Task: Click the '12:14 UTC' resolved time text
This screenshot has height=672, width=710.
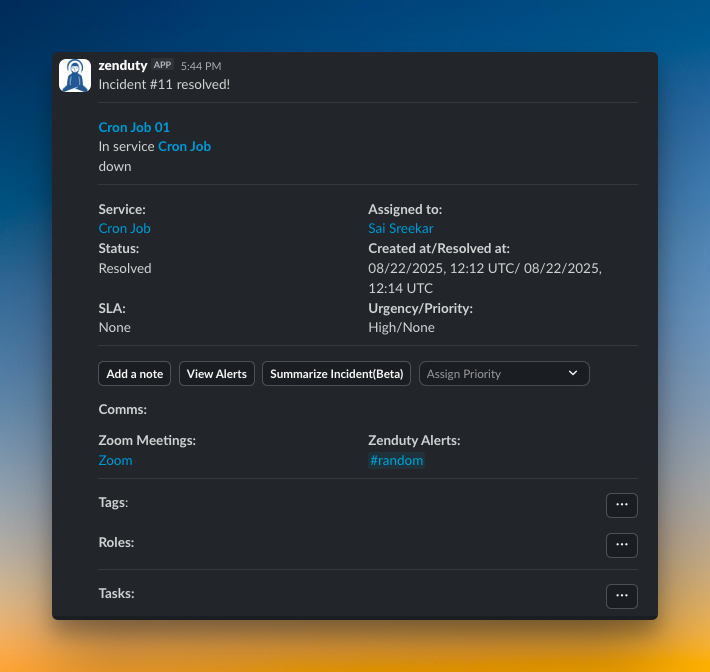Action: [x=400, y=288]
